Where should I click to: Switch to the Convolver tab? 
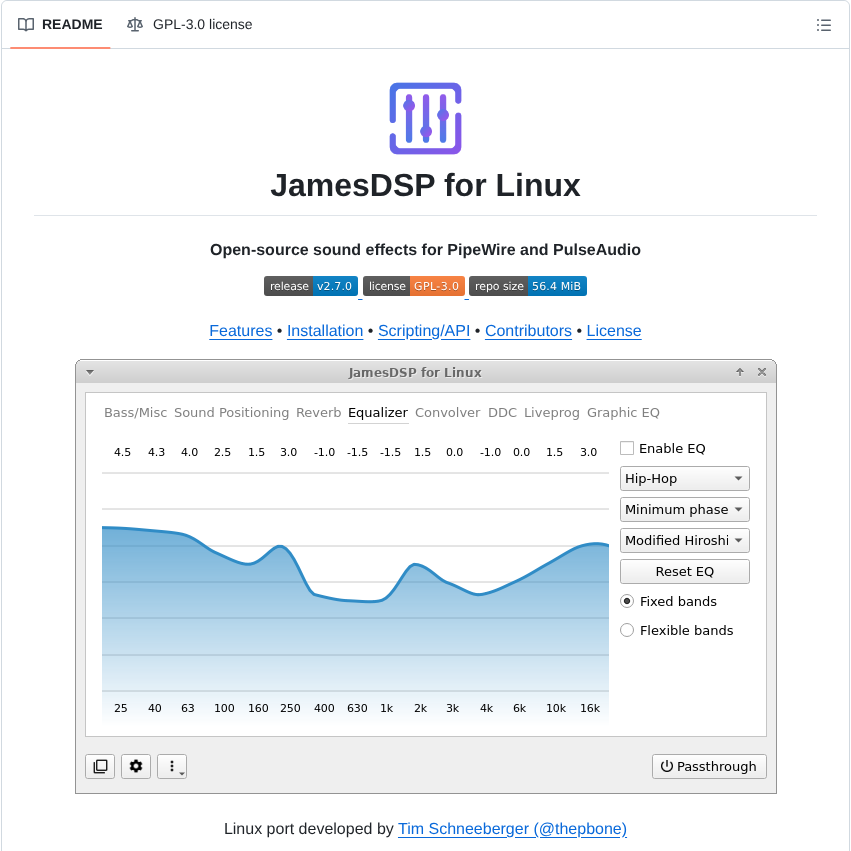coord(447,412)
